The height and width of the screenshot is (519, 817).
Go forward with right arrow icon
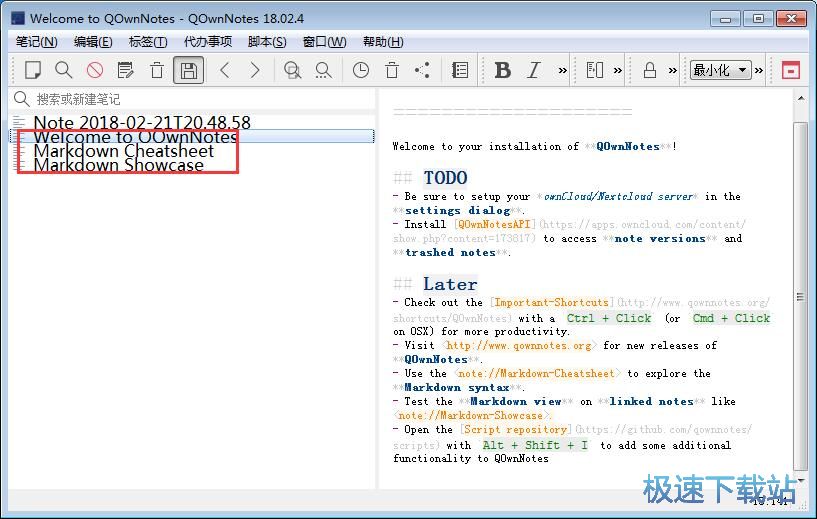pyautogui.click(x=255, y=70)
